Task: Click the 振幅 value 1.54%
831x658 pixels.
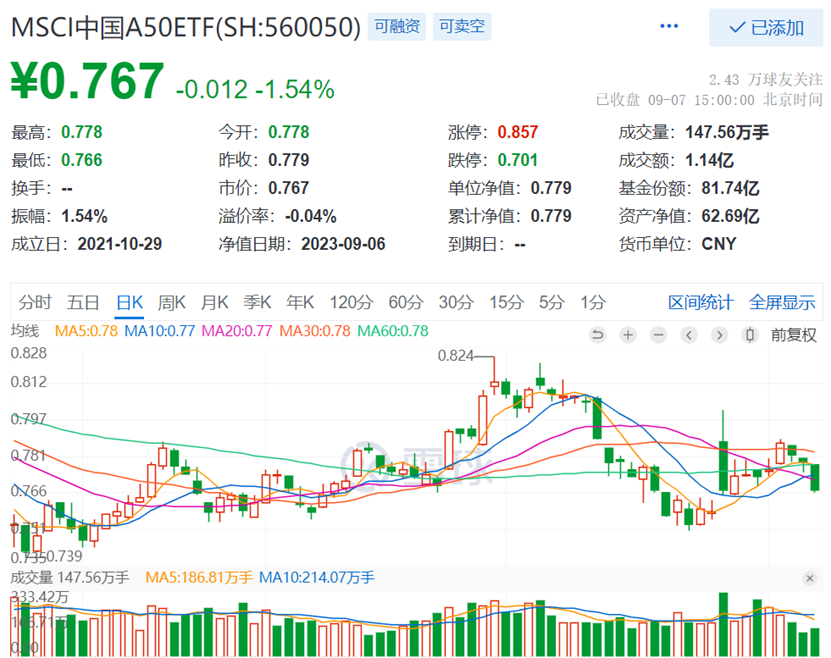Action: pos(84,216)
